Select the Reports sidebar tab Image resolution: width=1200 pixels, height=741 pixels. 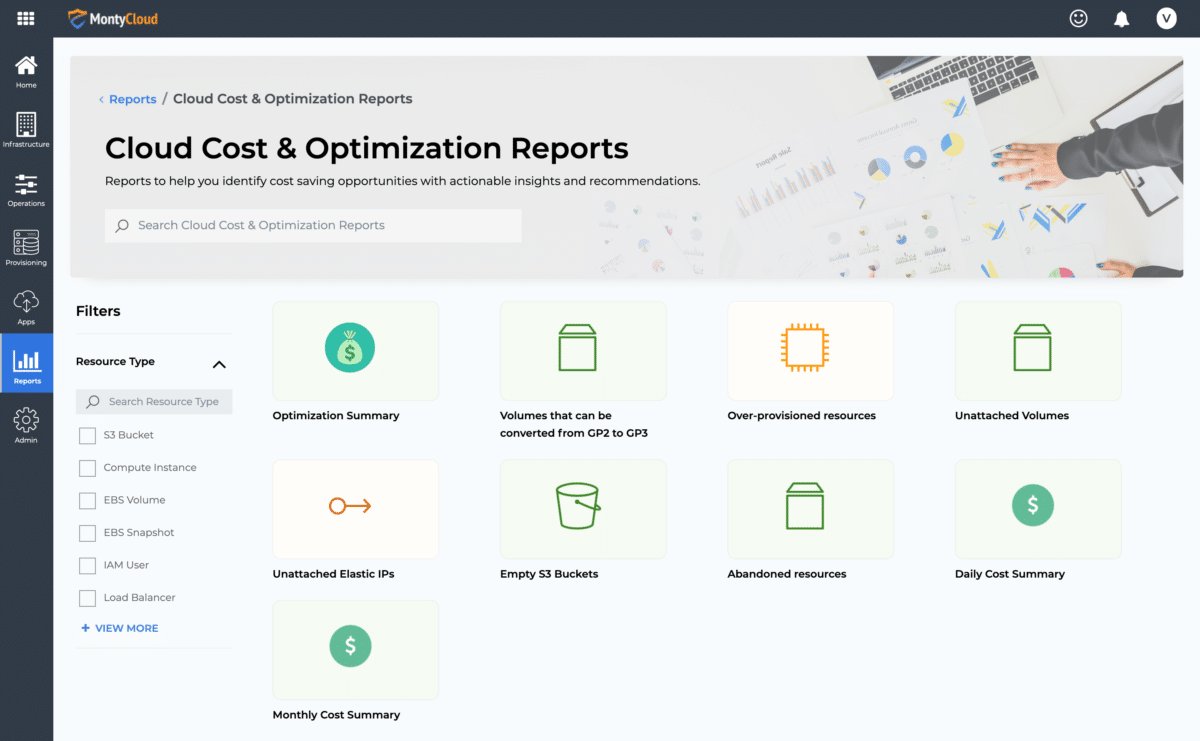[26, 366]
